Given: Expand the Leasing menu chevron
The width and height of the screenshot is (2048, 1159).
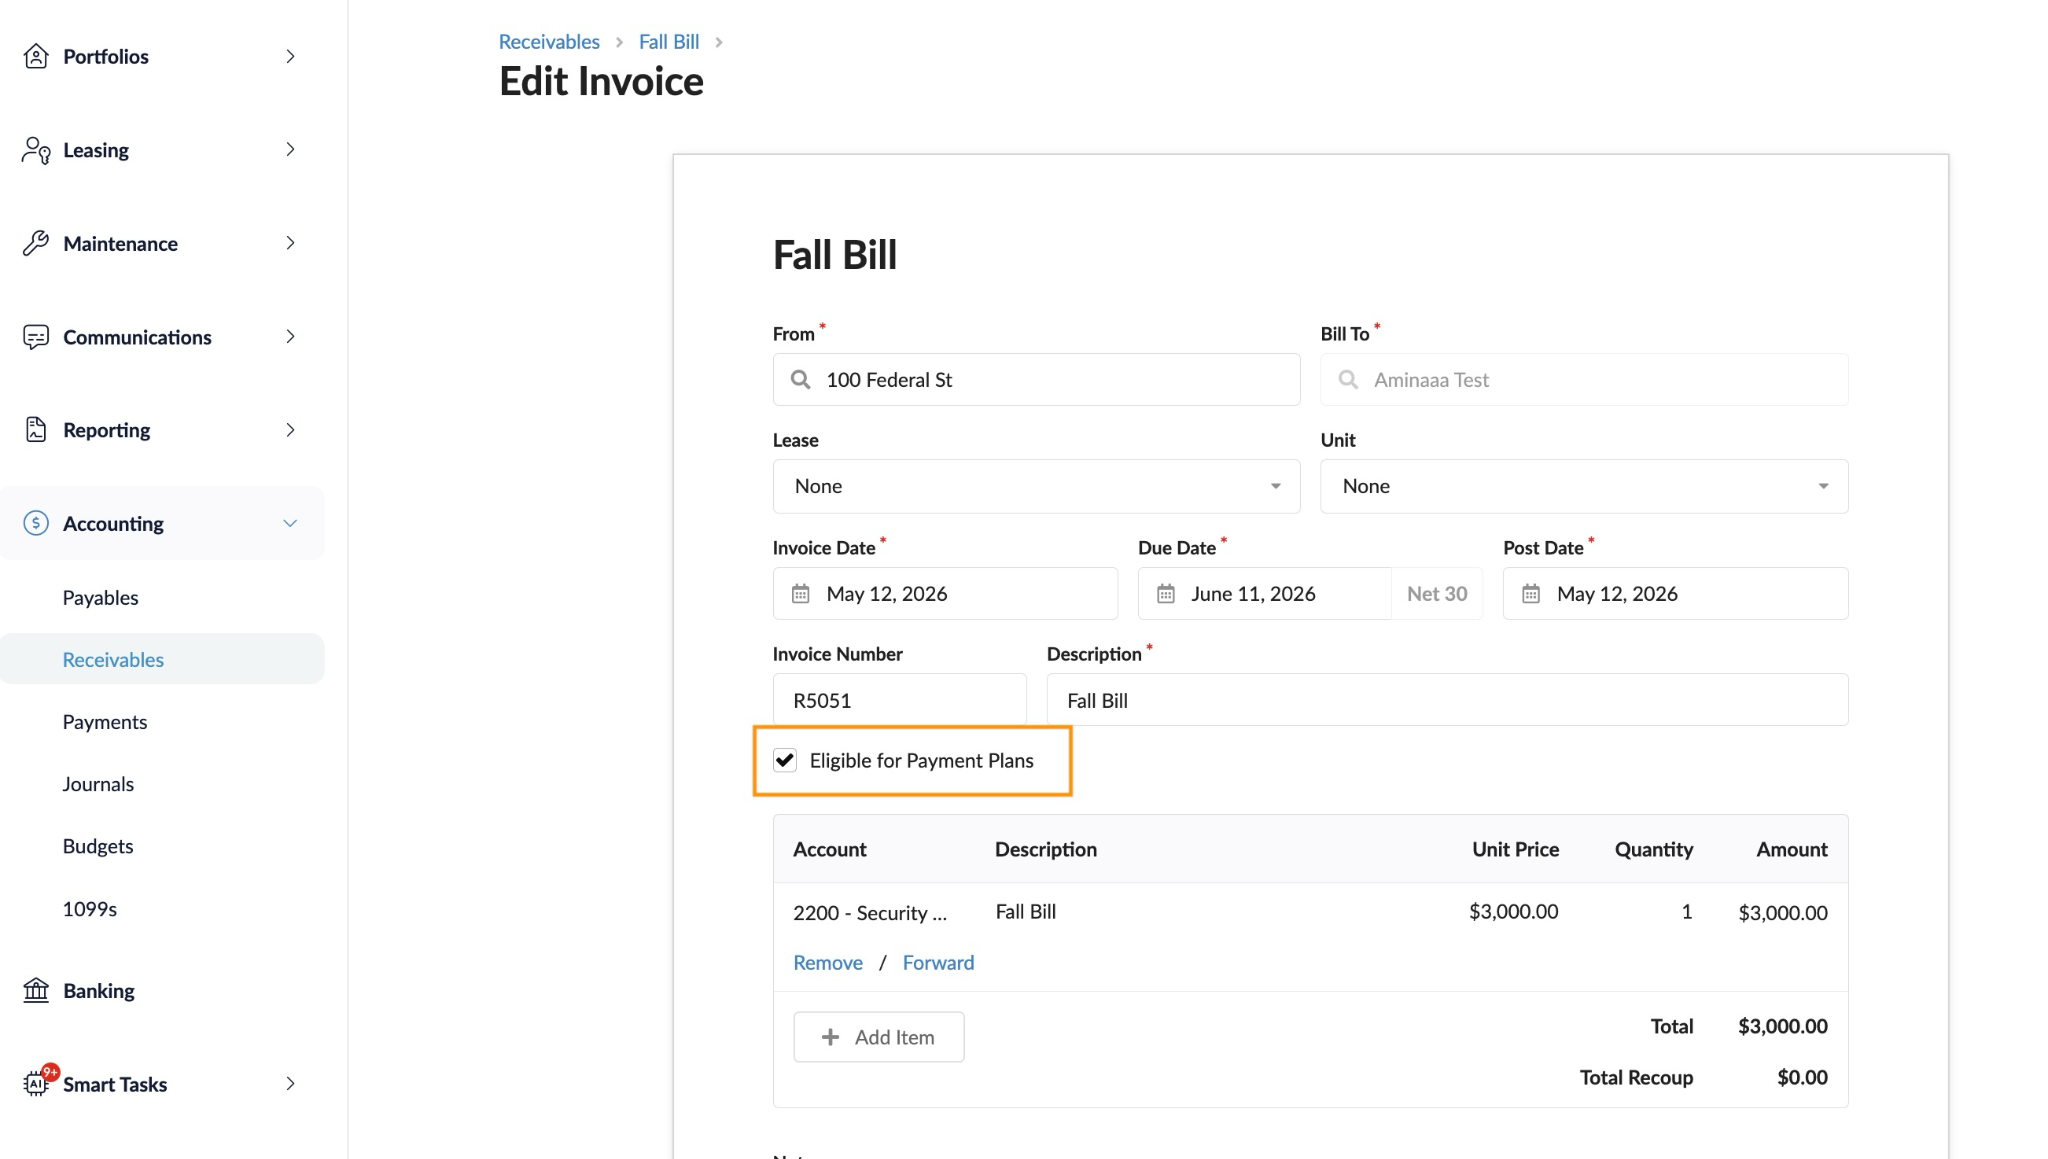Looking at the screenshot, I should click(x=290, y=150).
